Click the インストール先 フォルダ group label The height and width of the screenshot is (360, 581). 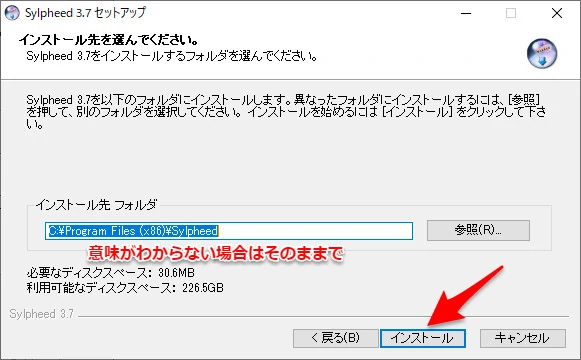[96, 204]
